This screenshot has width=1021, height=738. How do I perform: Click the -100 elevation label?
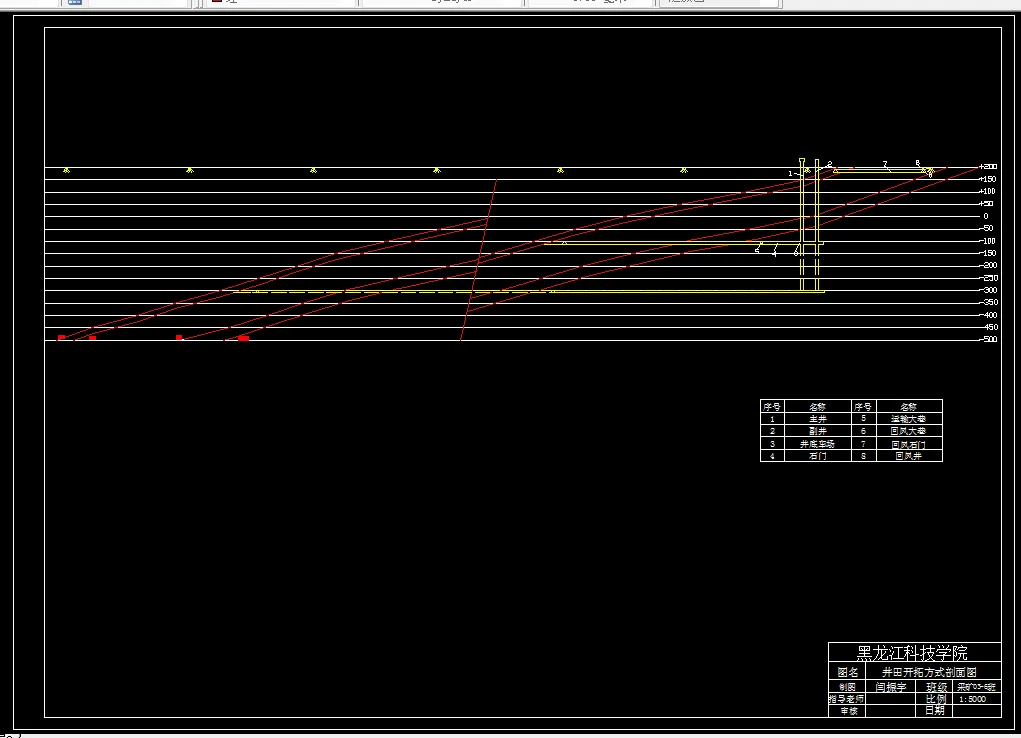988,241
